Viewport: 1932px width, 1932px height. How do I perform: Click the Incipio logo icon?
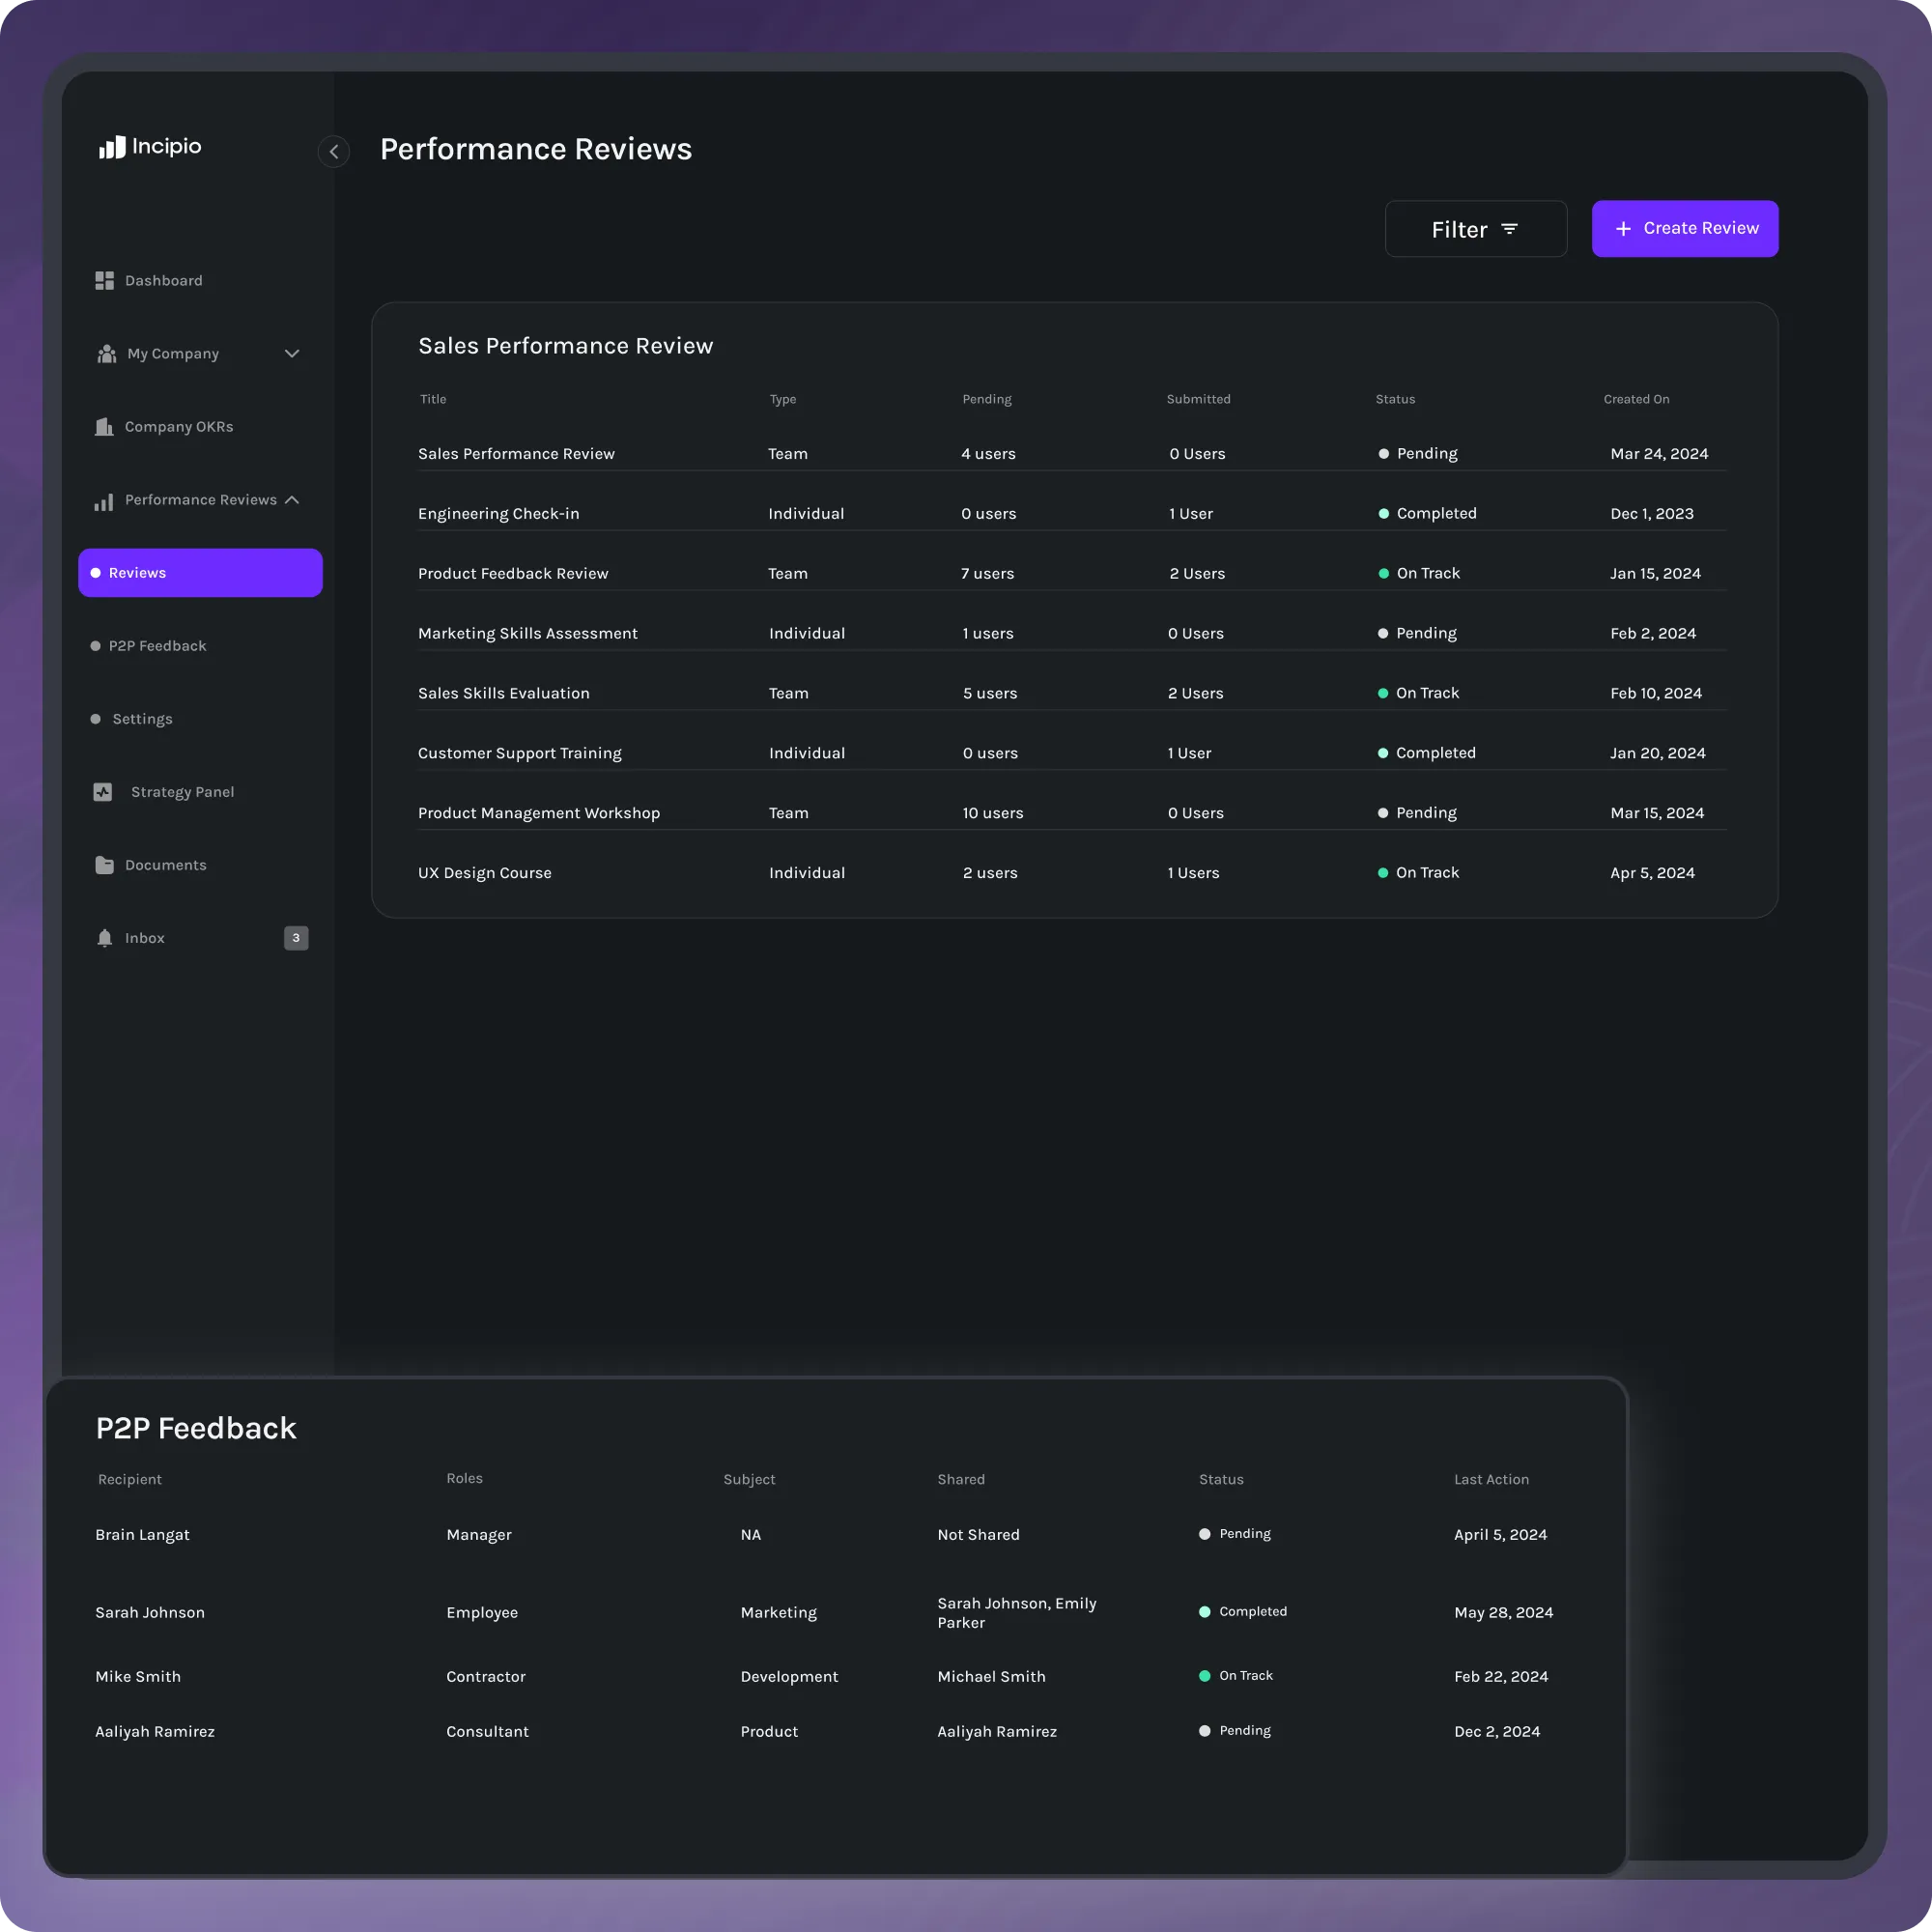(x=112, y=147)
